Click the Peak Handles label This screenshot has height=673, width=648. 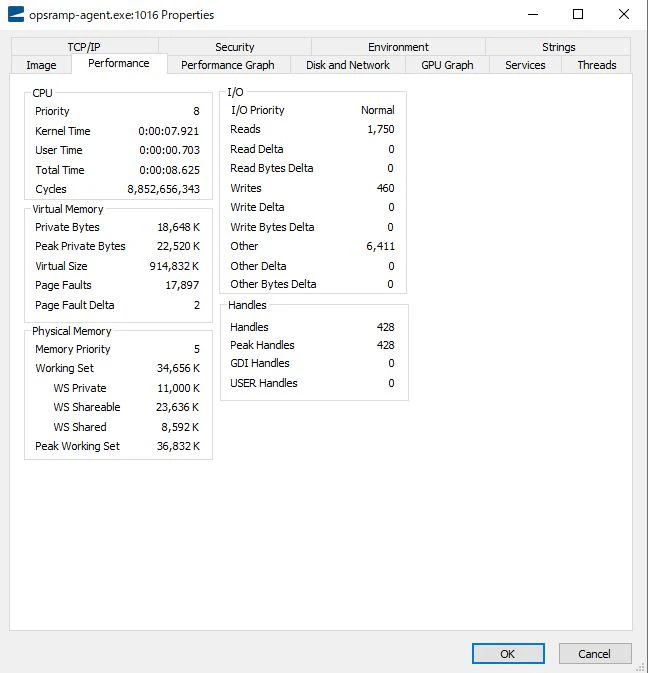(262, 345)
